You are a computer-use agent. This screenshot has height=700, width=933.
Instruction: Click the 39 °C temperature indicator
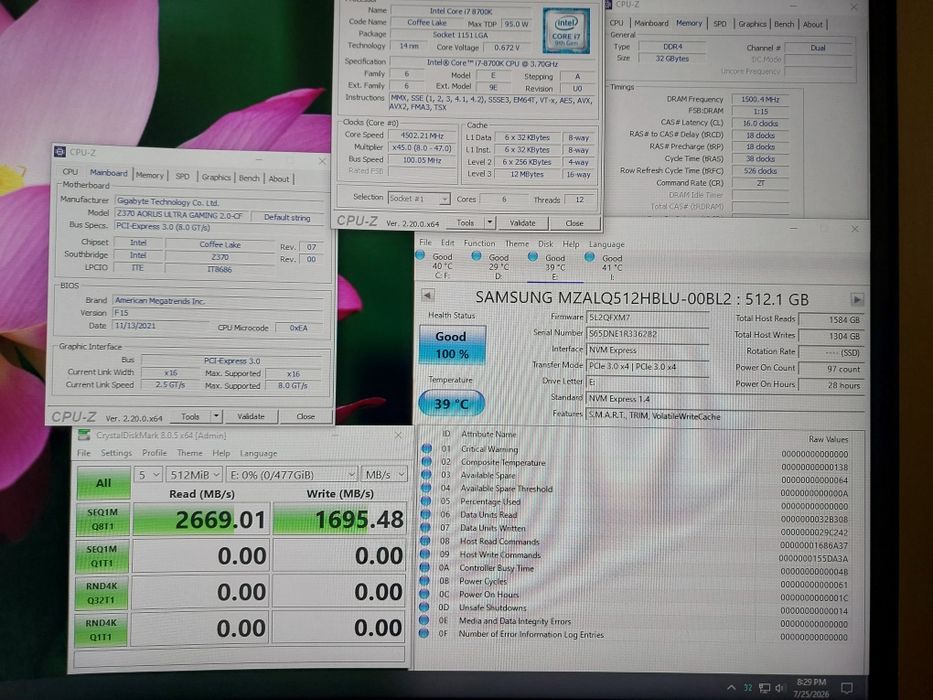click(452, 404)
